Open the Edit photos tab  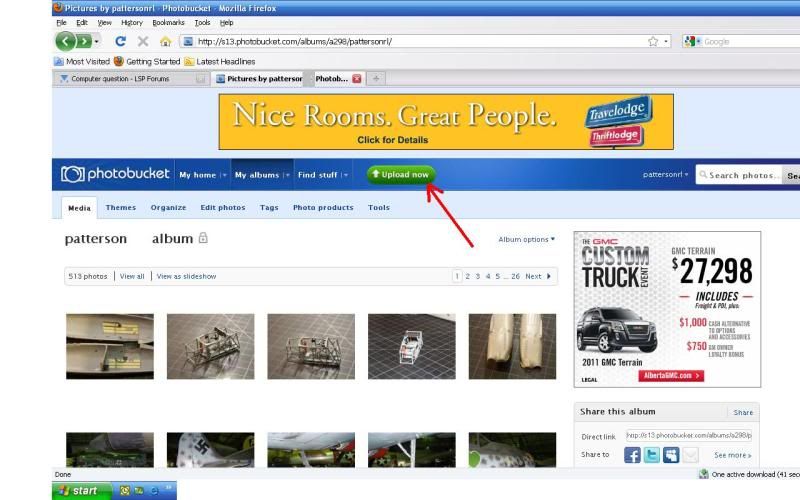coord(223,208)
